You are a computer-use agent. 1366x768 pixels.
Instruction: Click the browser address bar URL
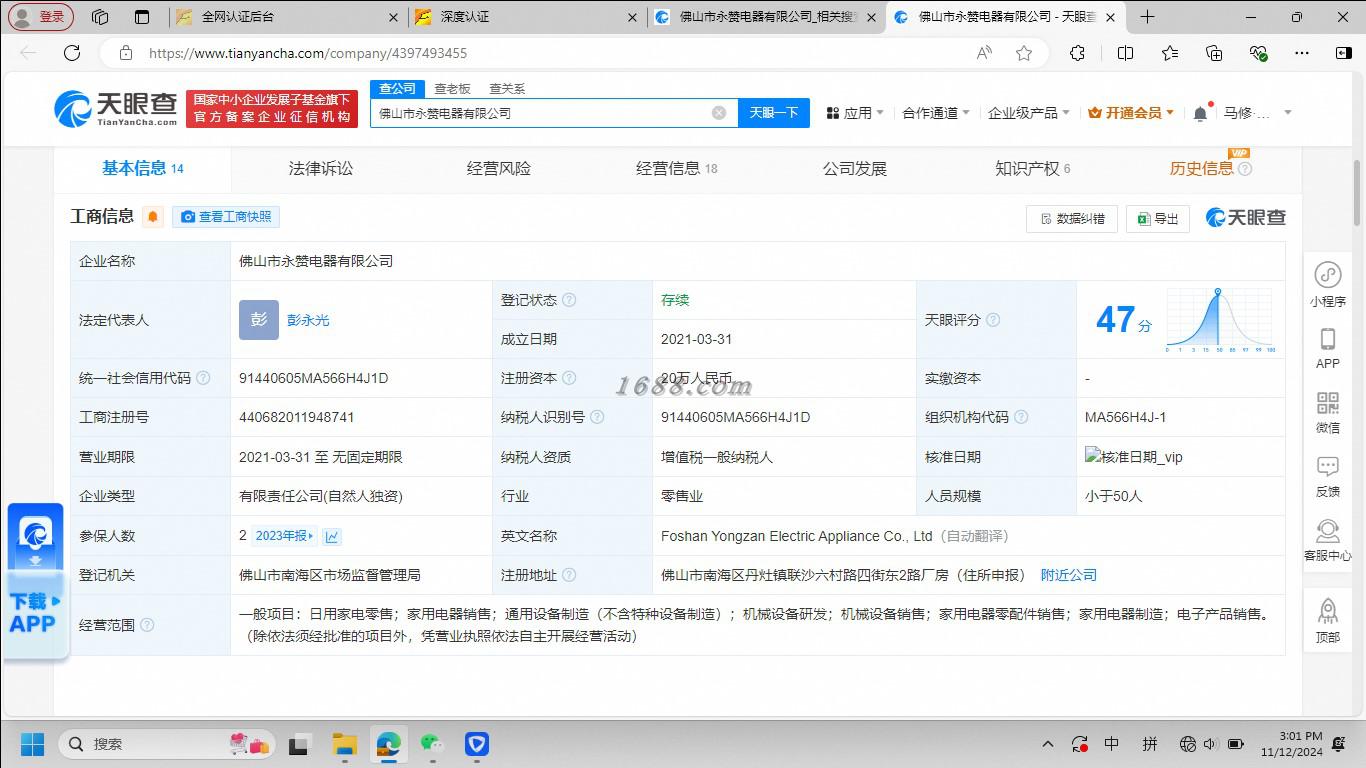(x=308, y=53)
